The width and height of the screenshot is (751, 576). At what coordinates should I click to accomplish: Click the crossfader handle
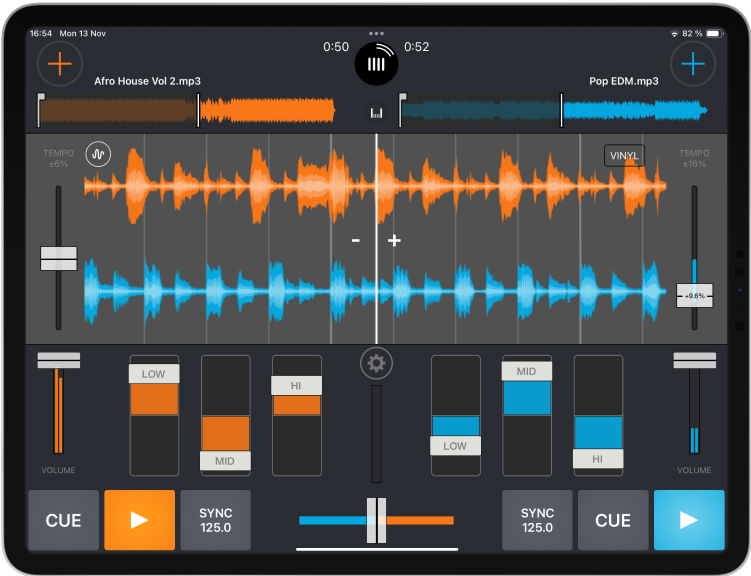point(376,520)
